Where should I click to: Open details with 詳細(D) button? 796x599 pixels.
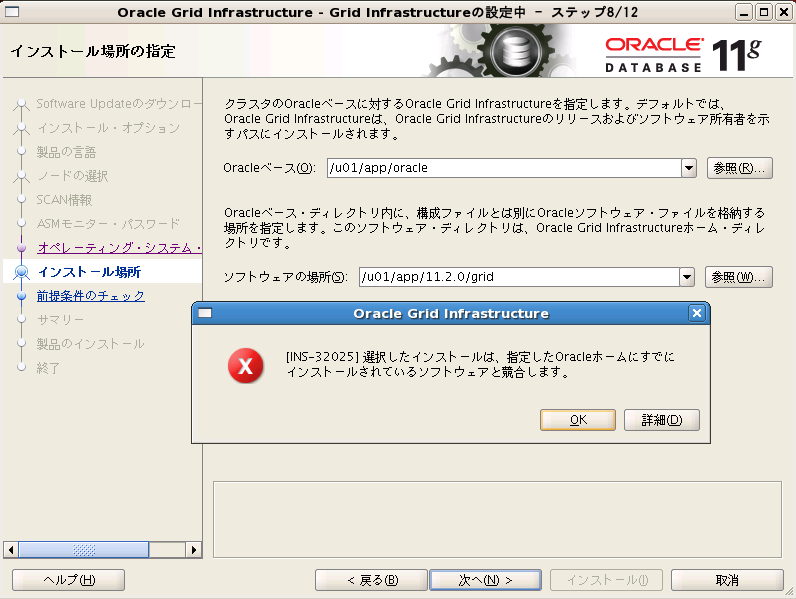[661, 420]
